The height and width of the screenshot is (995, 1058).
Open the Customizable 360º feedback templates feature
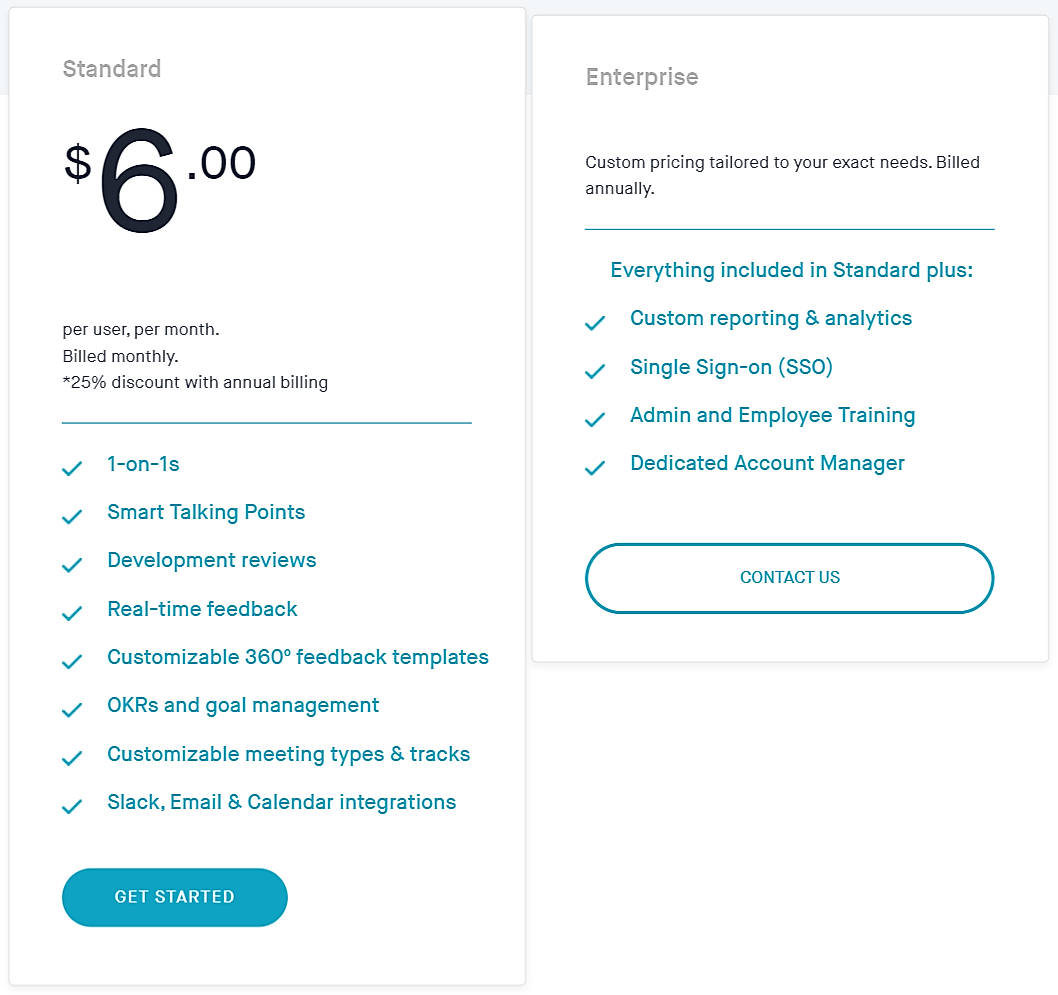point(297,657)
